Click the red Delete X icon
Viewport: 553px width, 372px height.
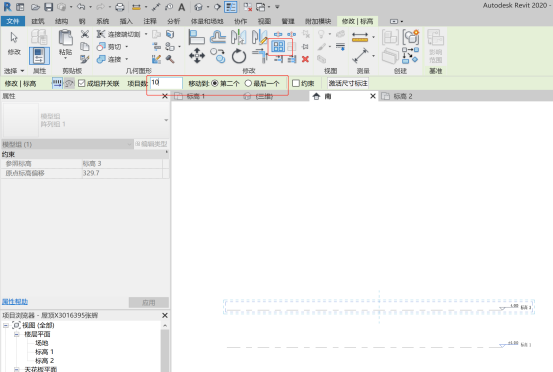pos(305,59)
